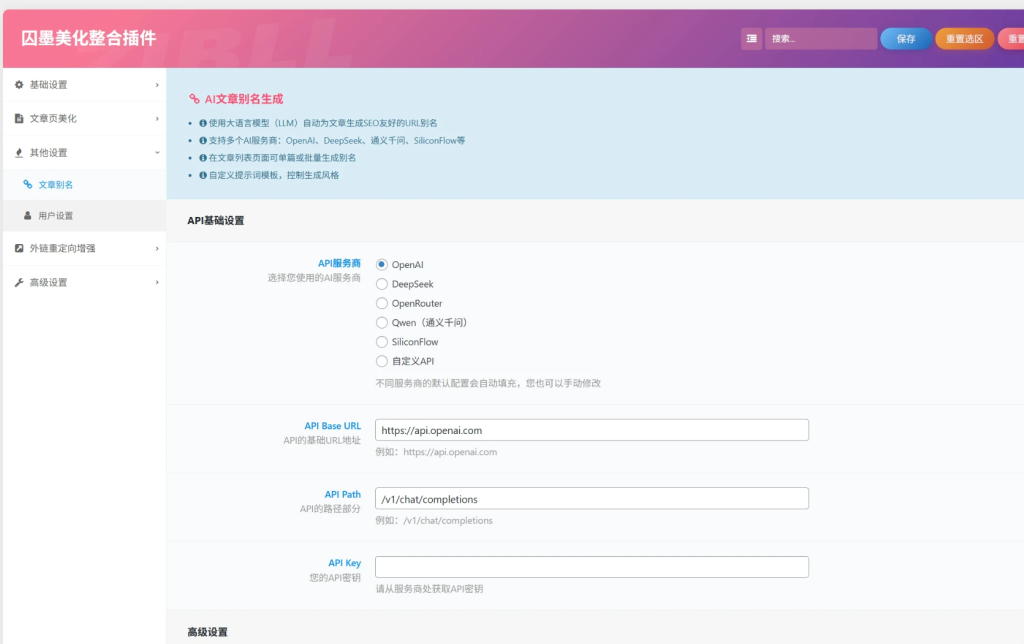Select the OpenRouter radio button
This screenshot has width=1024, height=644.
381,303
